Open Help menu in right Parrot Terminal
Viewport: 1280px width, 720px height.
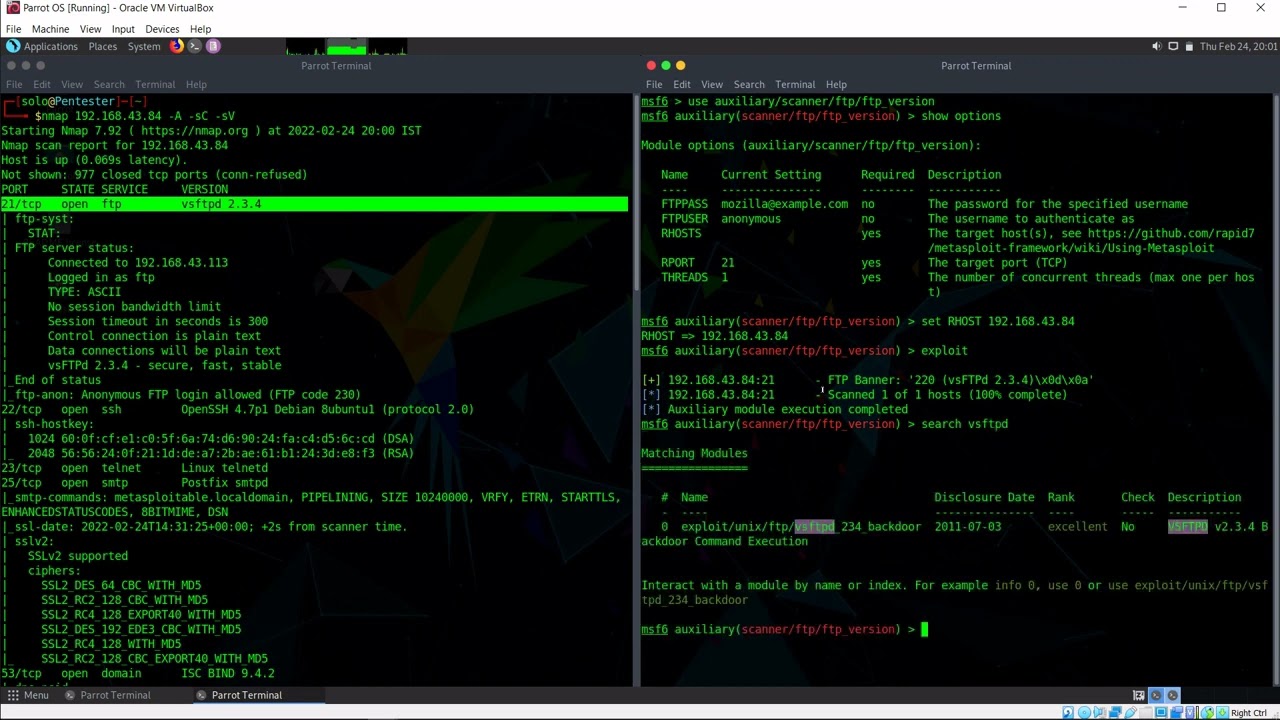[836, 84]
